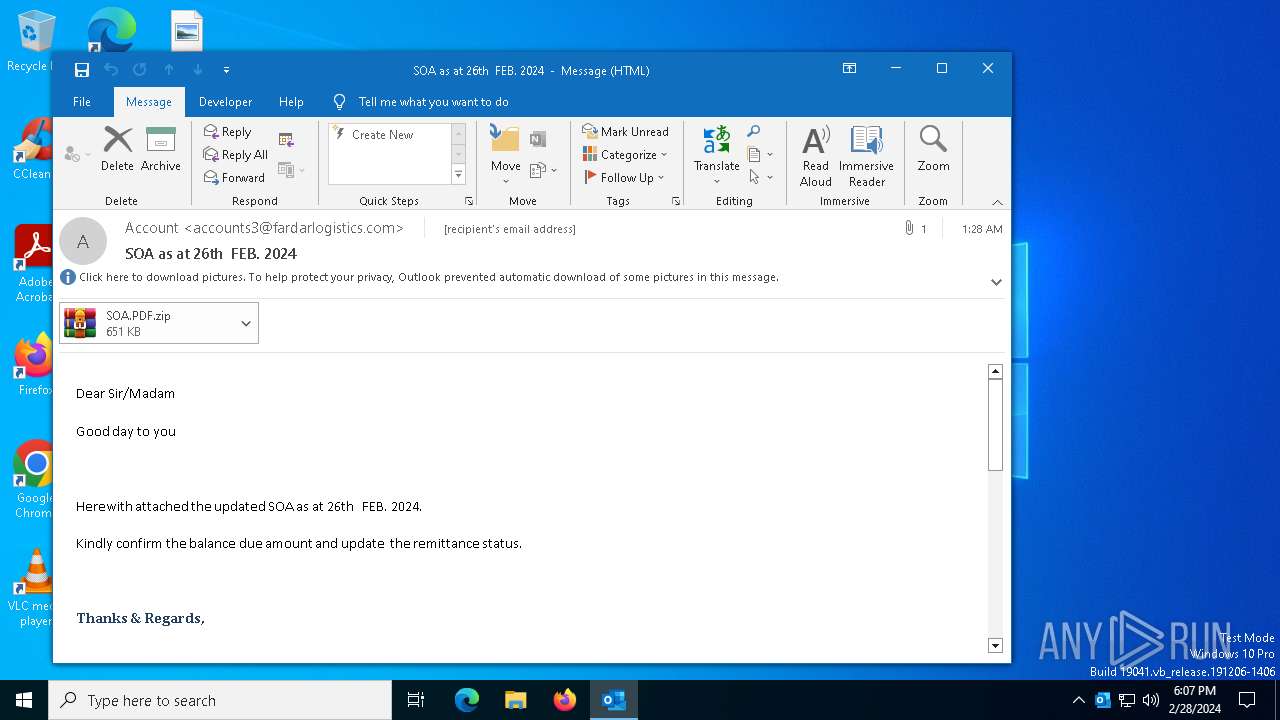Viewport: 1280px width, 720px height.
Task: Open Quick Steps dialog launcher
Action: click(468, 201)
